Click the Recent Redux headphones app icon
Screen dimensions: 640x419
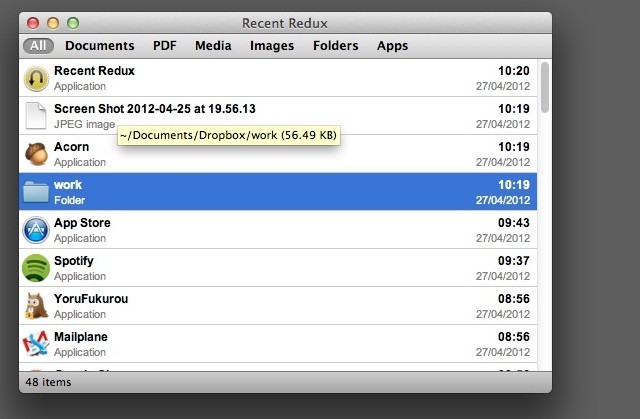pos(36,78)
